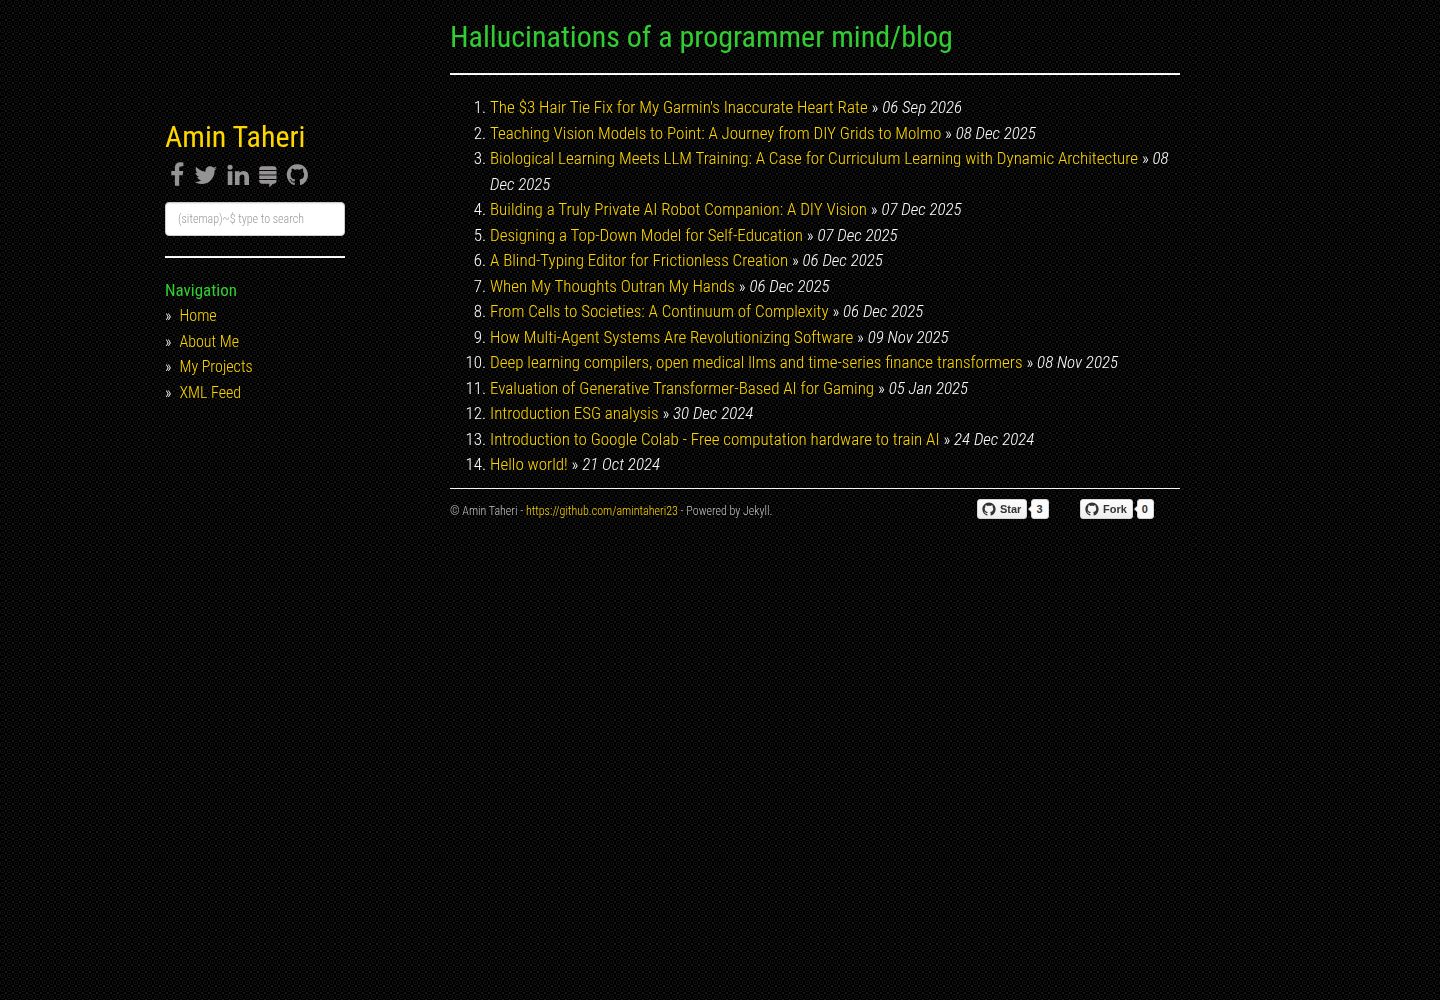The width and height of the screenshot is (1440, 1000).
Task: Click the "06 Sep 2026" post date
Action: point(921,107)
